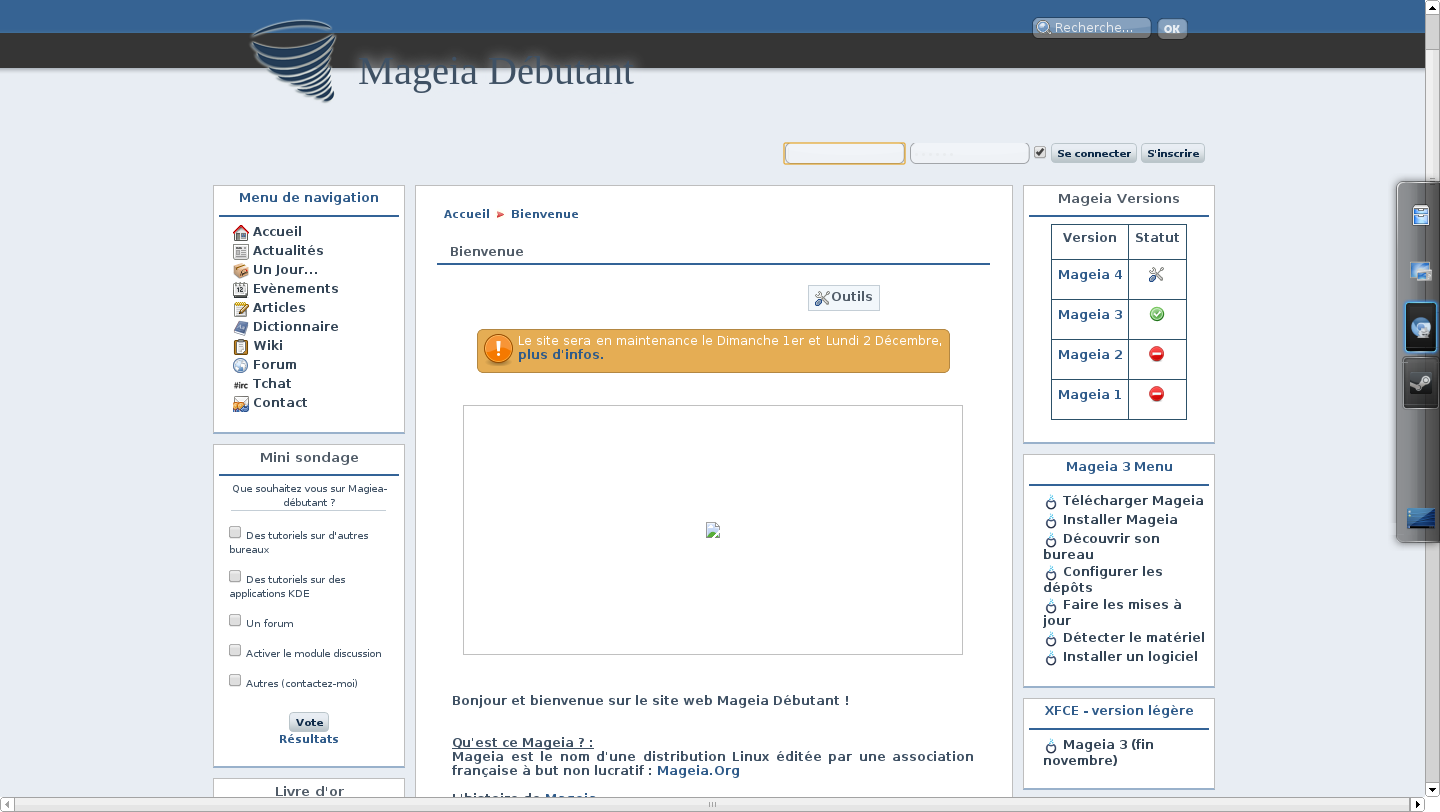Click the search magnifier icon in Recherche box
Image resolution: width=1440 pixels, height=812 pixels.
coord(1044,28)
